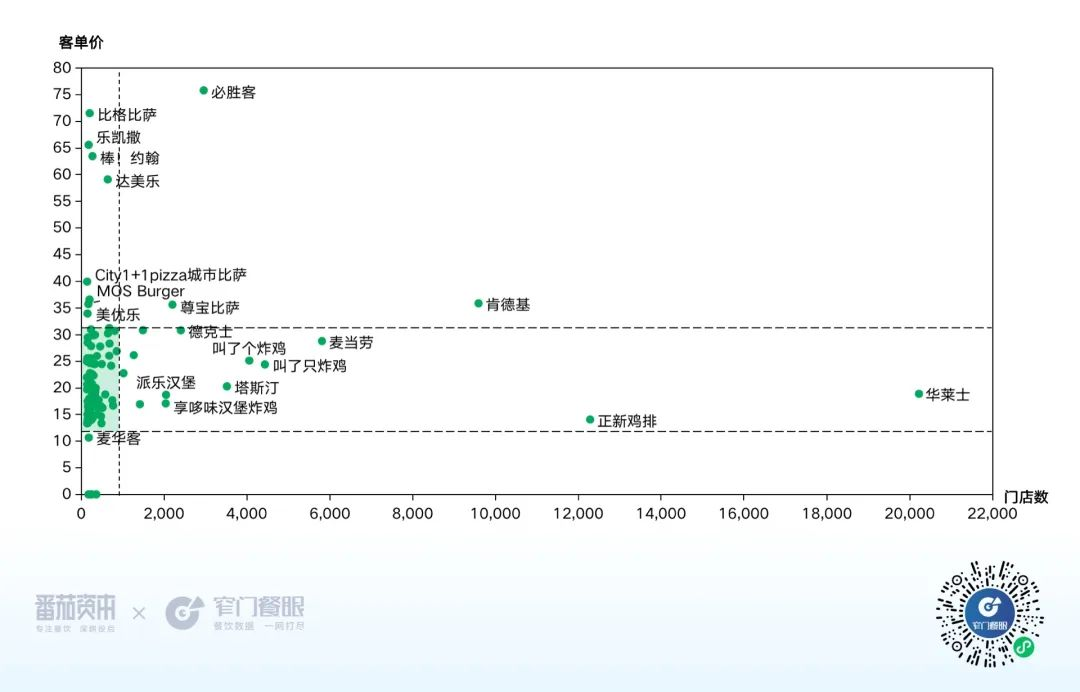The width and height of the screenshot is (1080, 692).
Task: Click the 叫了只炸鸡 data point
Action: (264, 364)
